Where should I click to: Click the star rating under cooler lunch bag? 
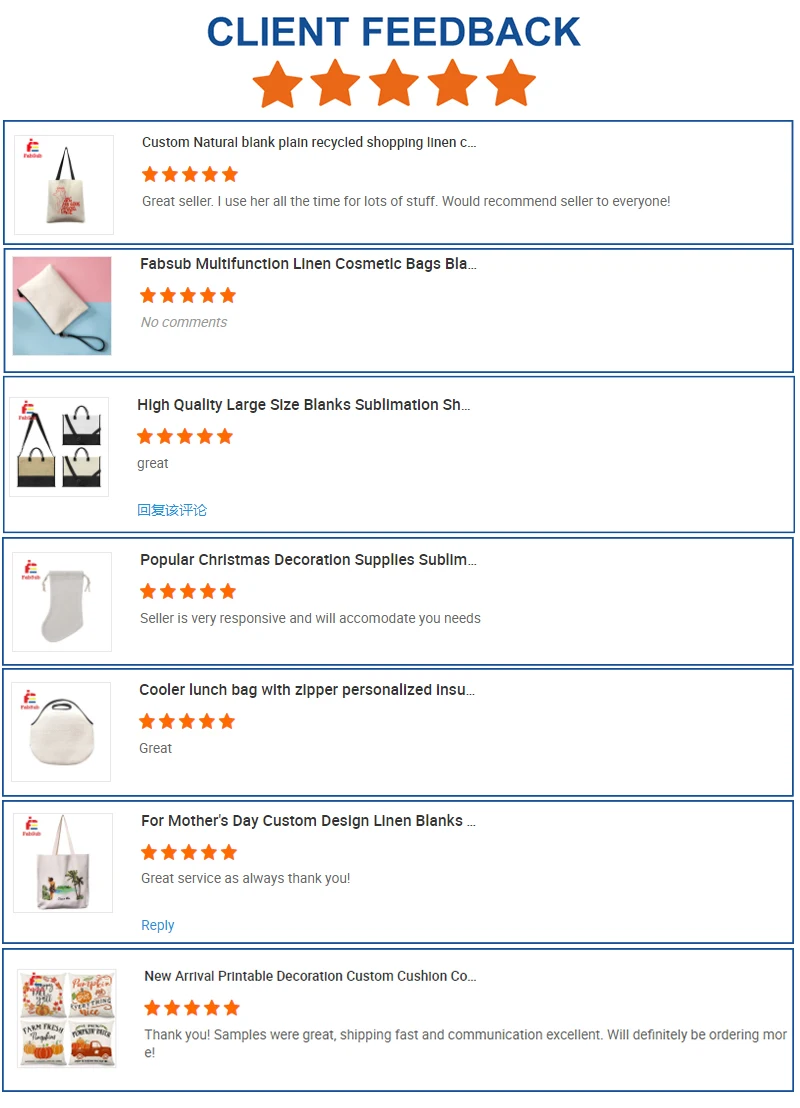187,721
